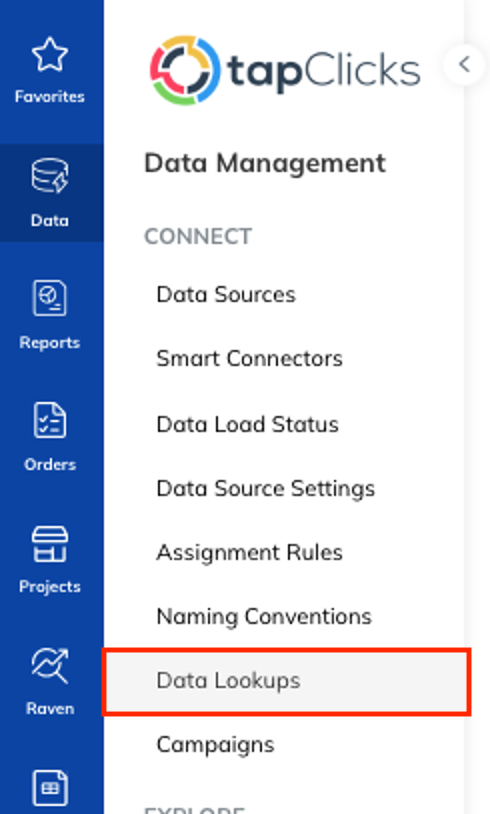
Task: Click the Data Management heading
Action: click(x=265, y=164)
